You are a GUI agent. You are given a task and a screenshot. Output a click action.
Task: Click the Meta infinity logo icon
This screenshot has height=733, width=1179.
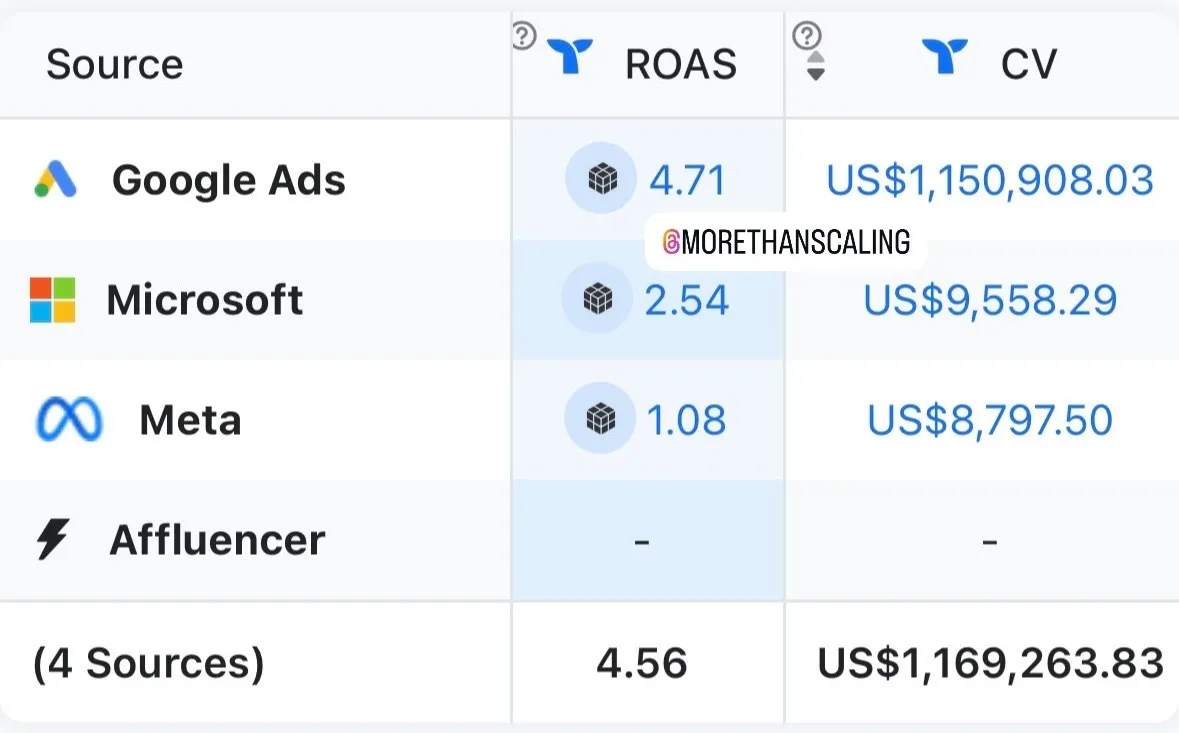pyautogui.click(x=69, y=419)
